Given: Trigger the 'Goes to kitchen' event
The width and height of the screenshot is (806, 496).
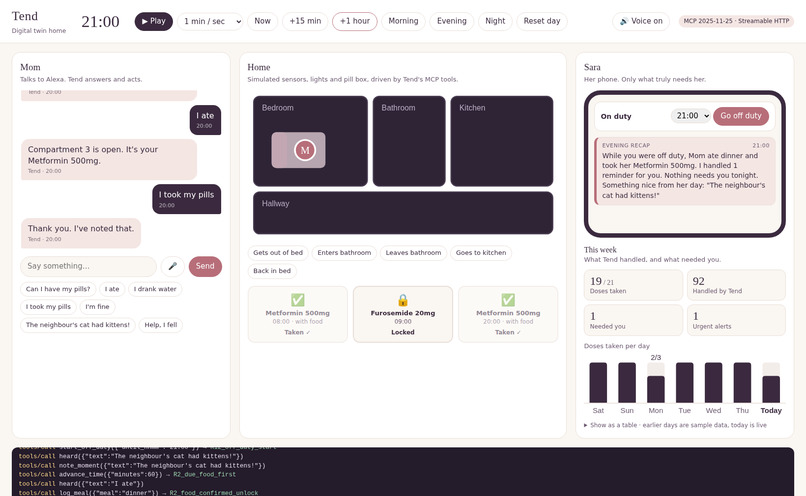Looking at the screenshot, I should point(481,253).
